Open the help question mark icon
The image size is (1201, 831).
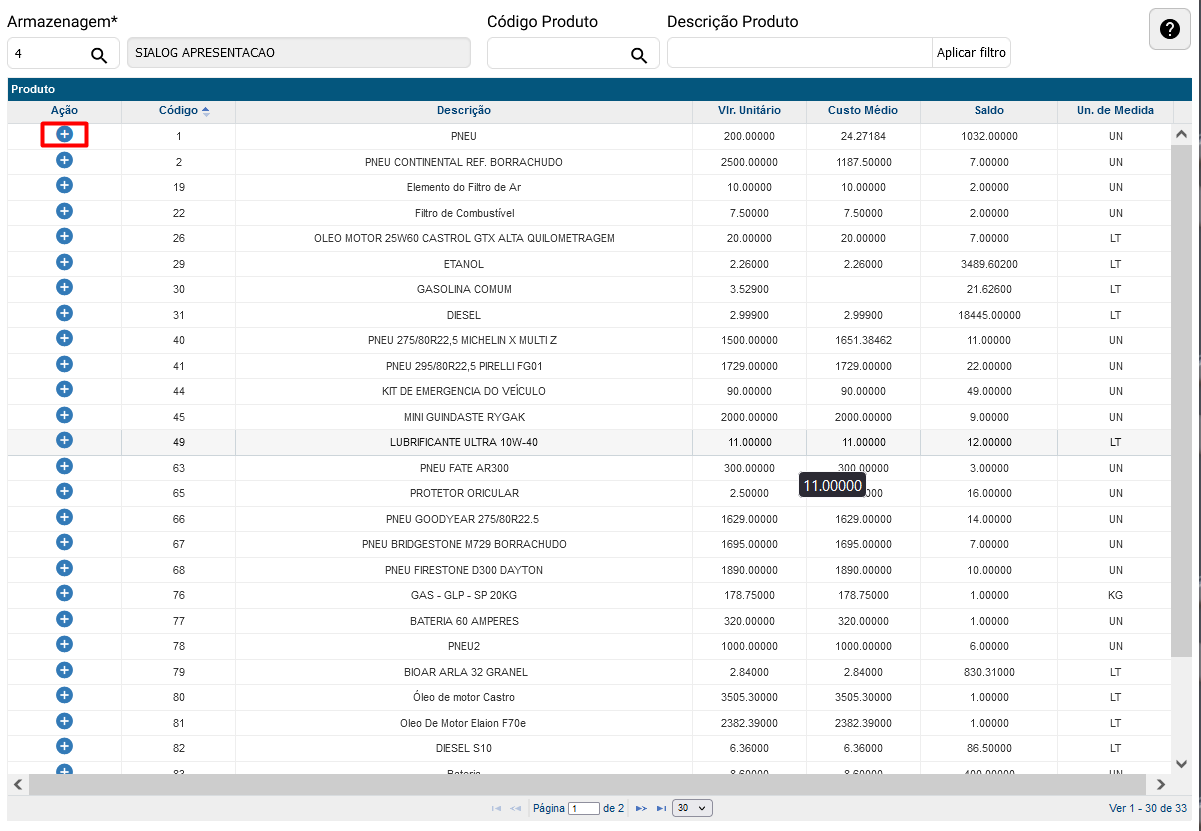[1169, 30]
